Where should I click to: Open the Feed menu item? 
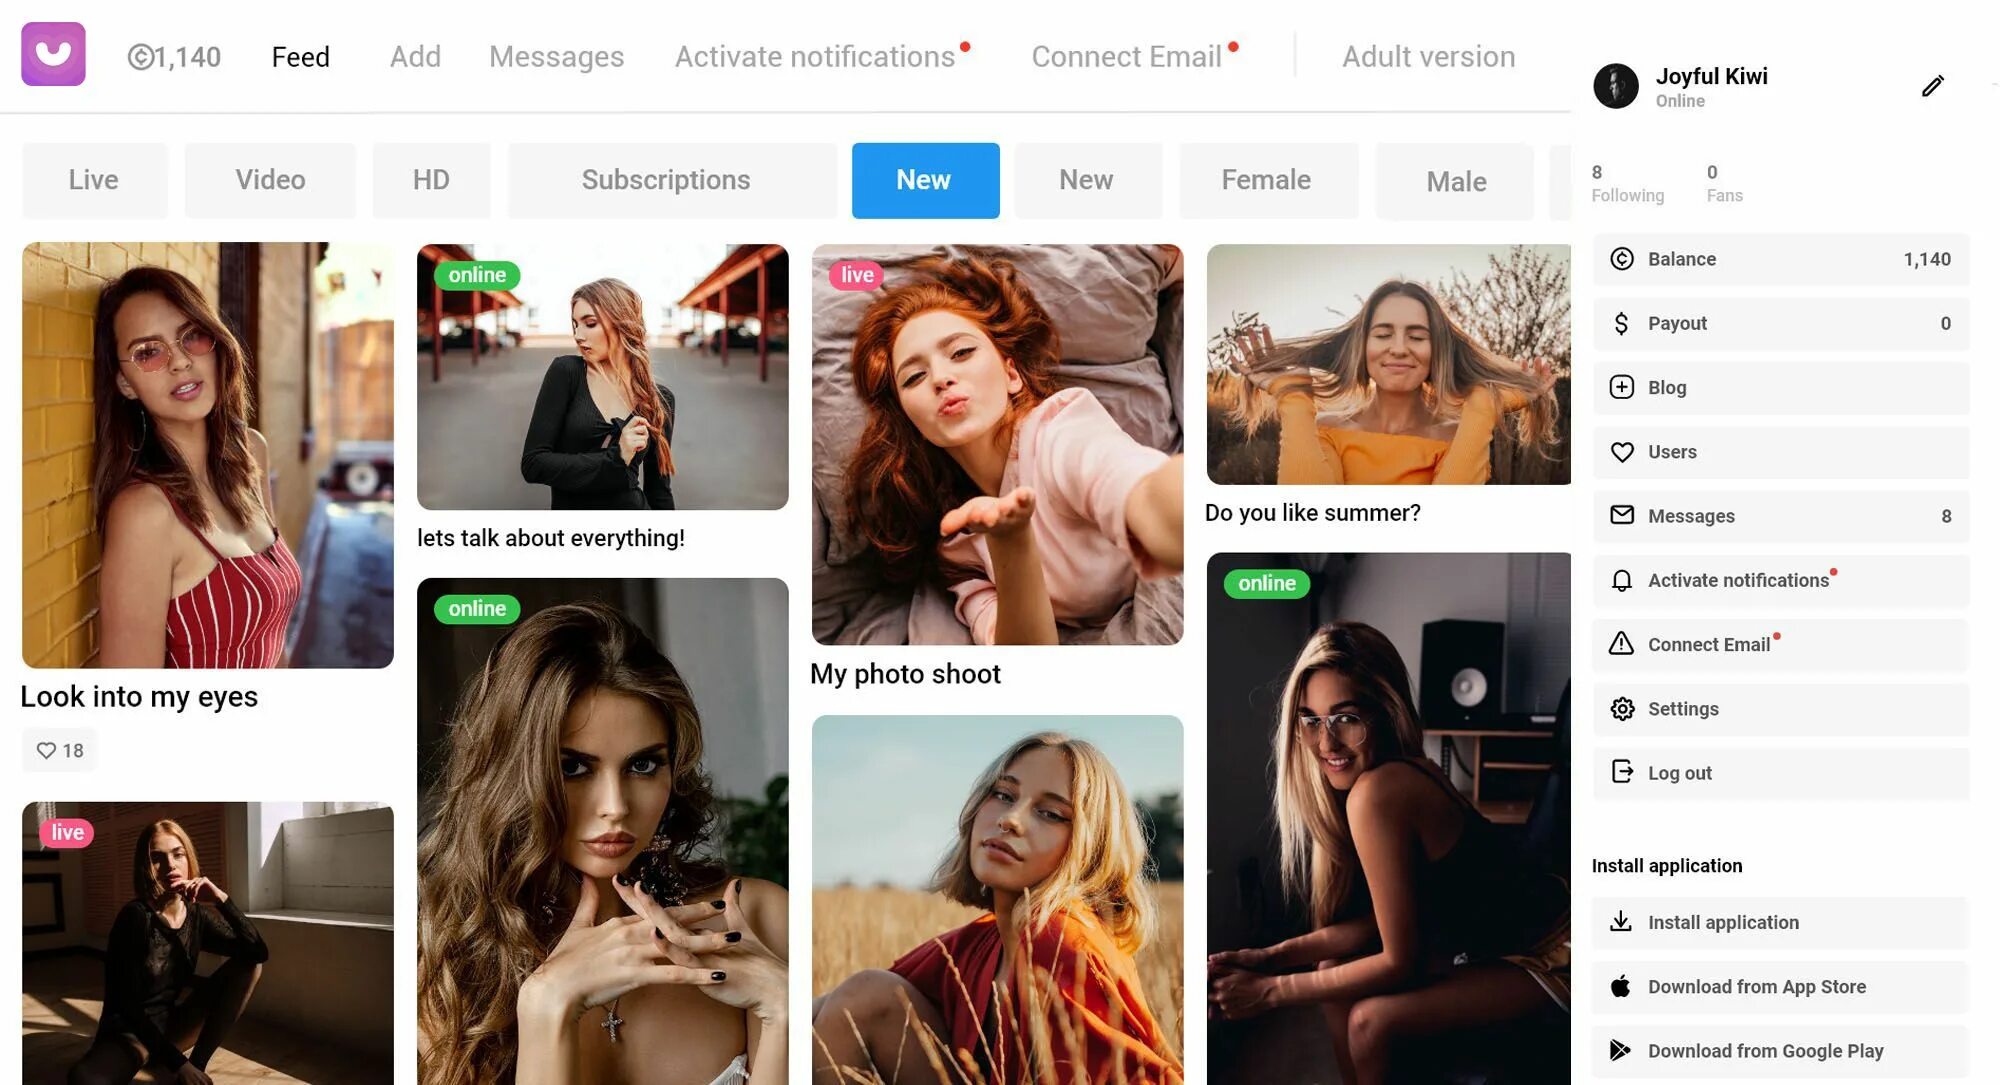(301, 56)
